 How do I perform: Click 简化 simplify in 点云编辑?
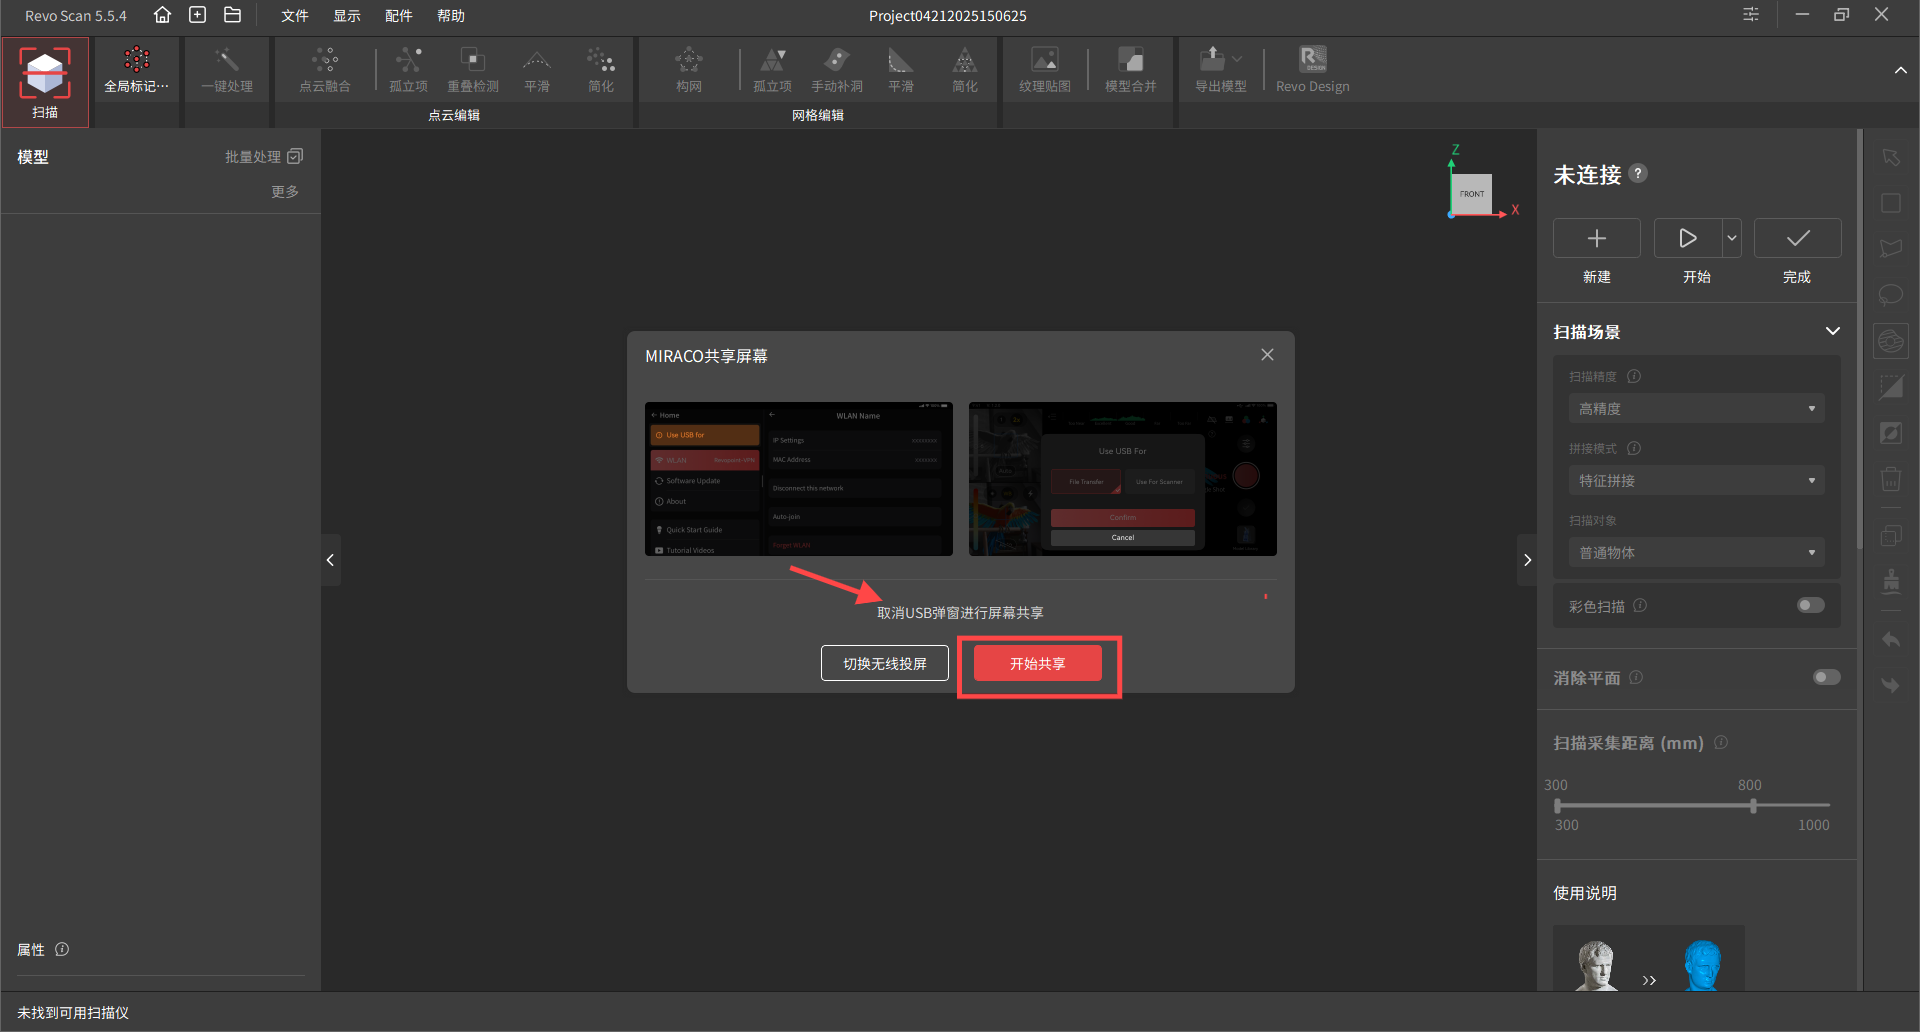601,71
